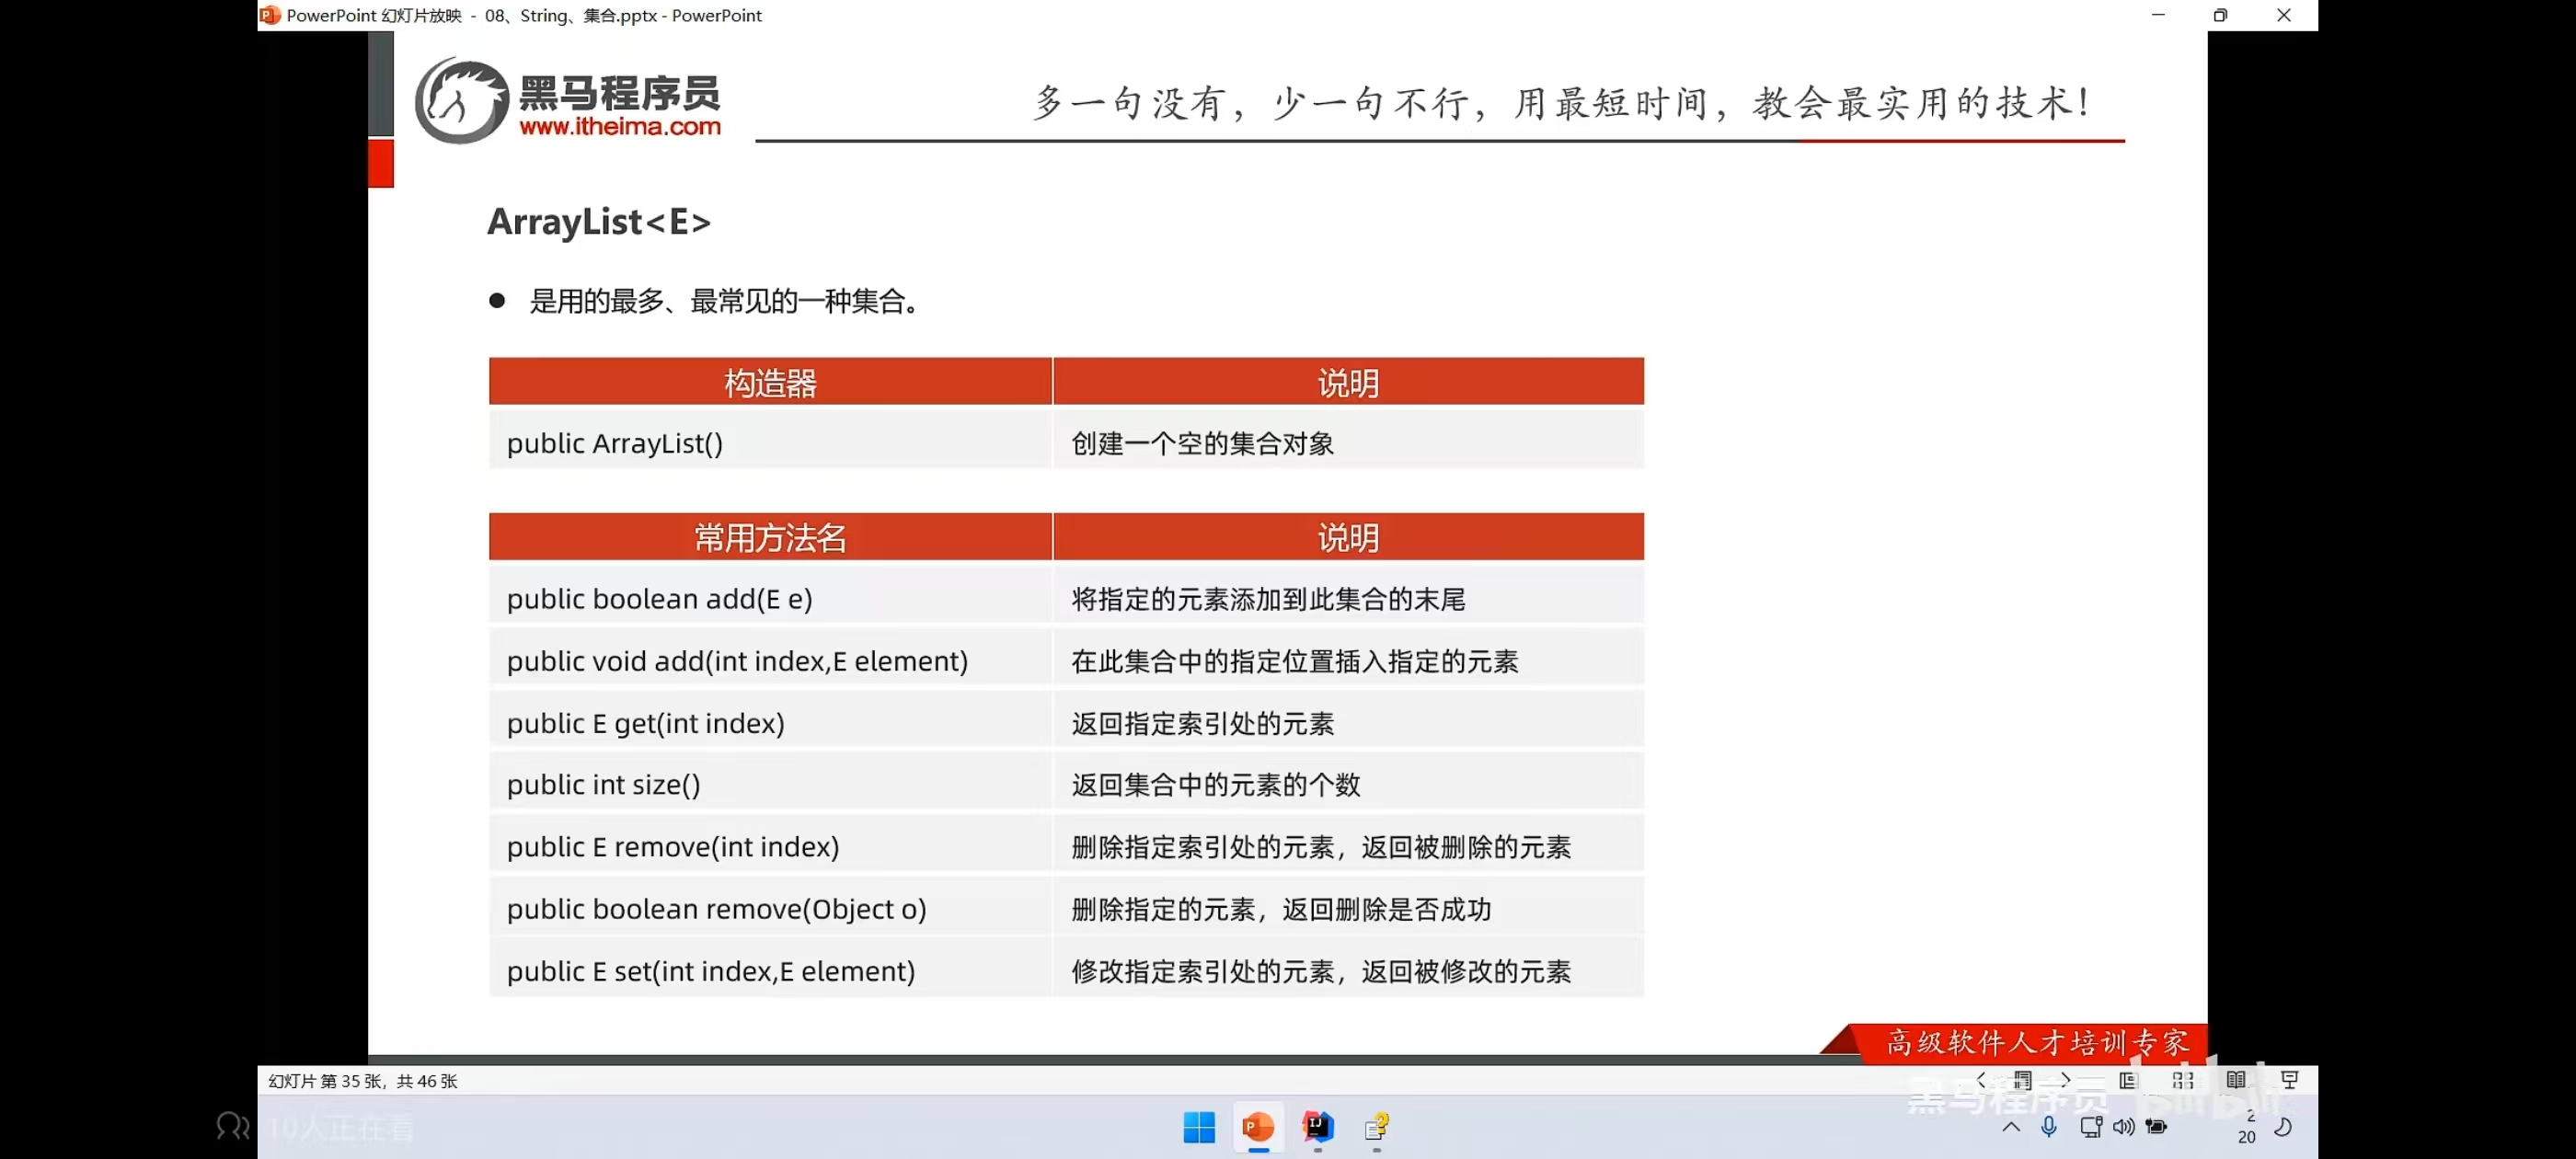
Task: Open the Windows Start menu
Action: [x=1199, y=1128]
